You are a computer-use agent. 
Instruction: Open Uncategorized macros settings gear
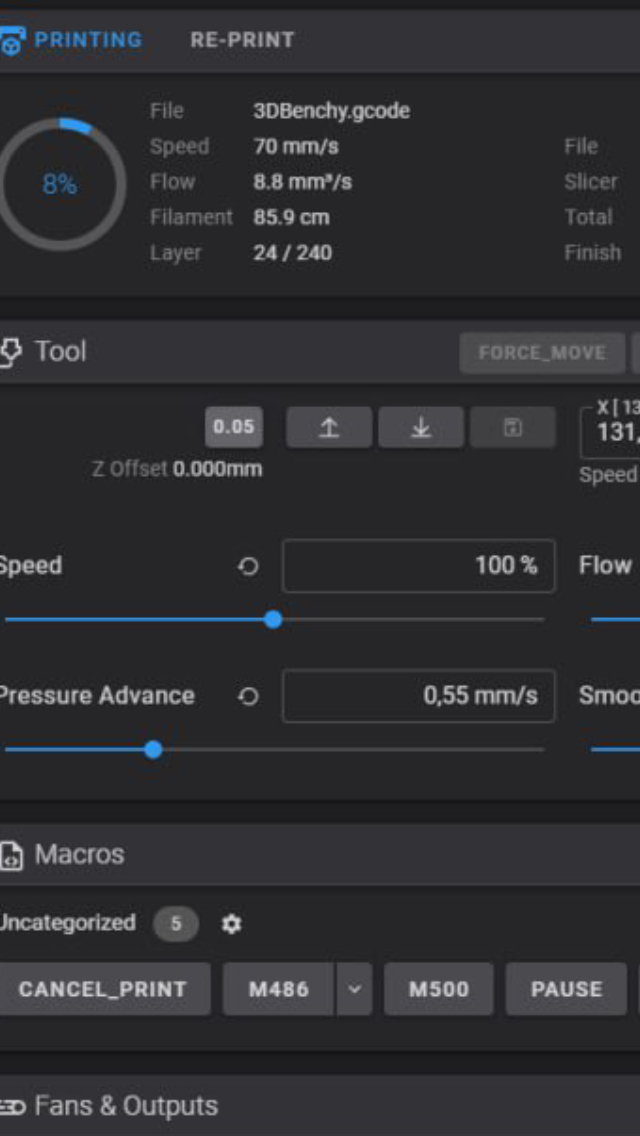pyautogui.click(x=231, y=924)
